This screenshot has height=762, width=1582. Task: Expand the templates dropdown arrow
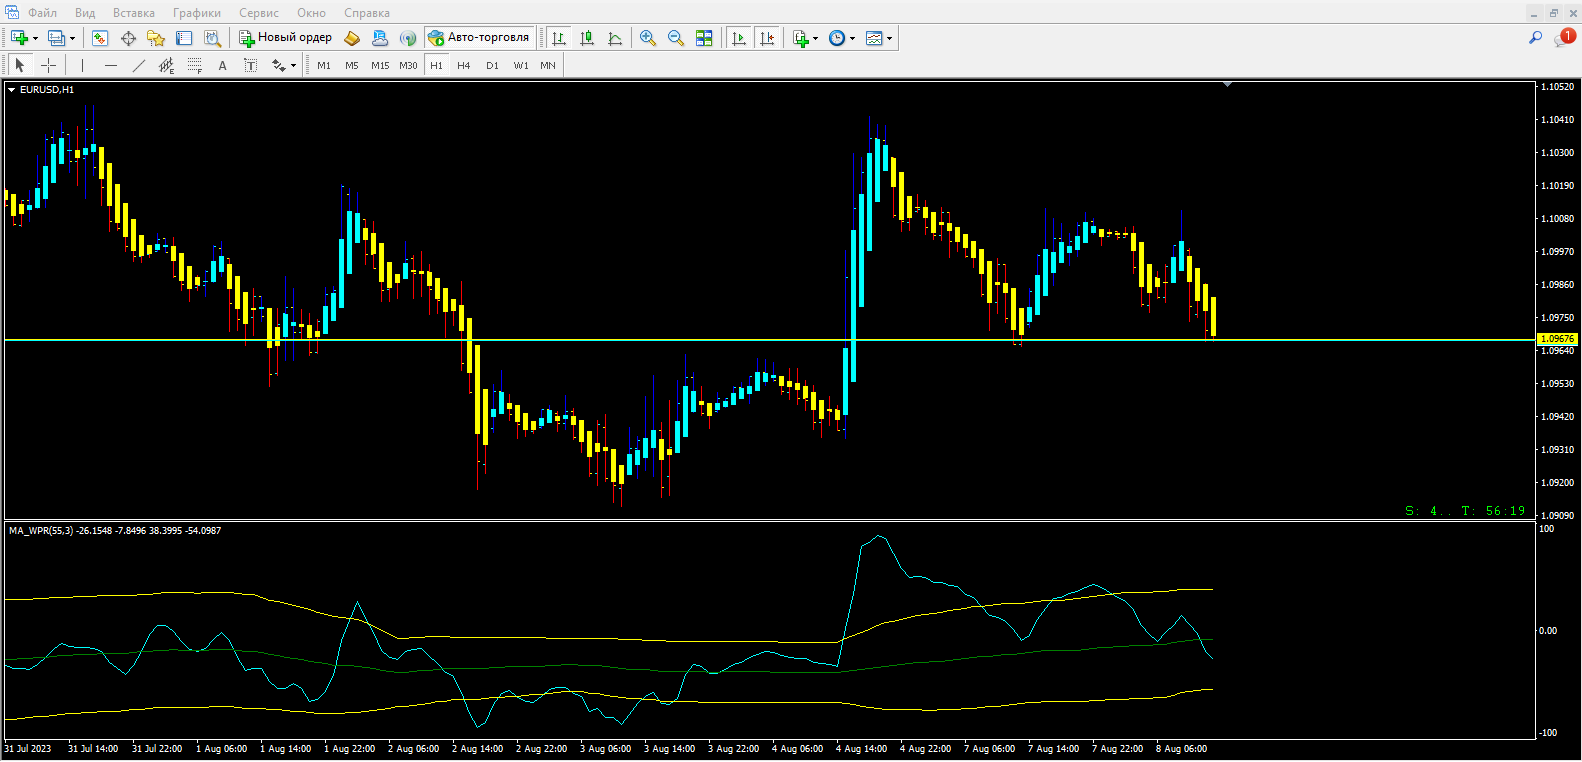(x=889, y=38)
